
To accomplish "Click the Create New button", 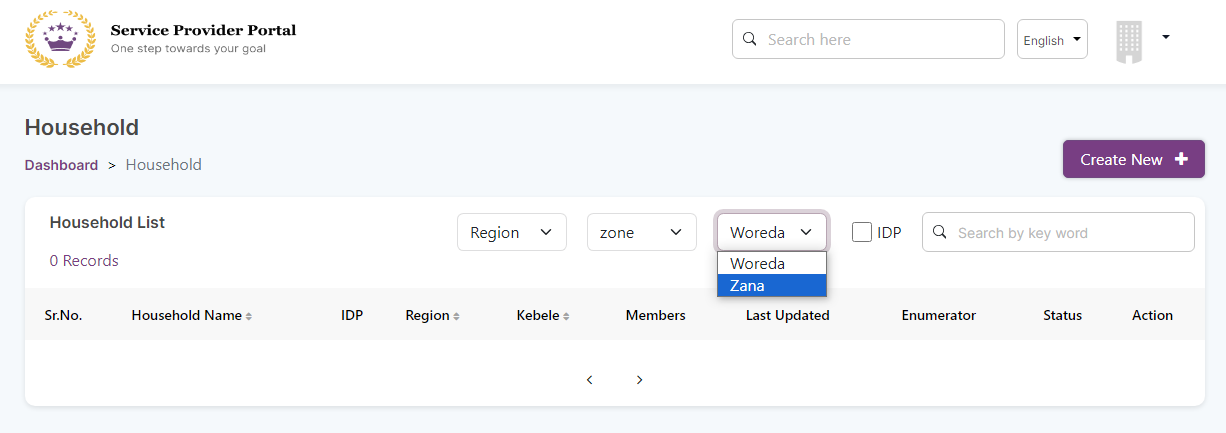I will pos(1133,159).
